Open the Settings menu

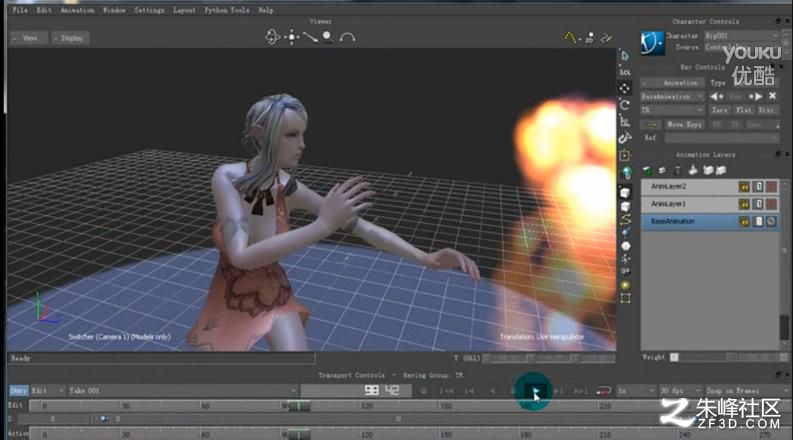[149, 10]
